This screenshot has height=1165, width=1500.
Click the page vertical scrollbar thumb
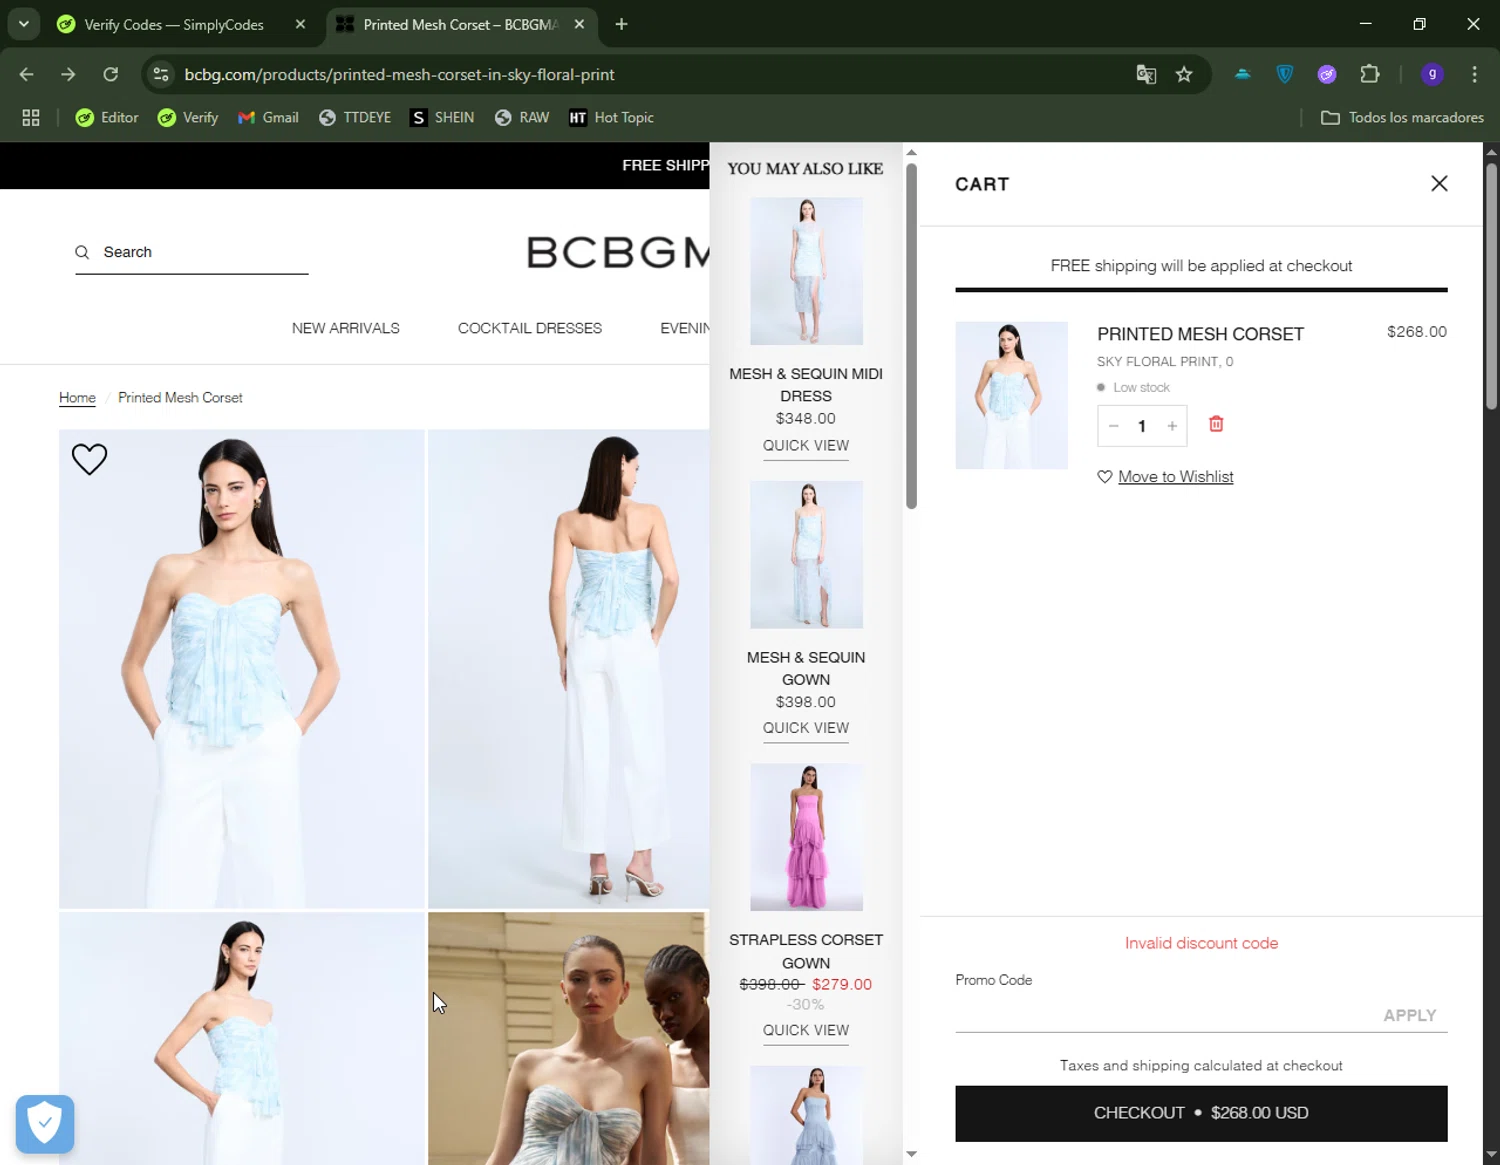(x=1491, y=285)
